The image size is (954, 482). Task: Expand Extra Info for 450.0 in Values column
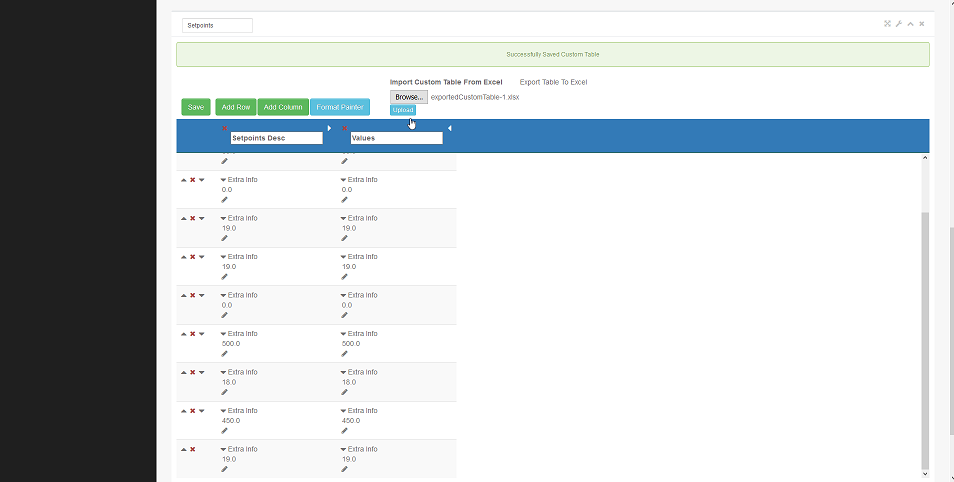coord(344,411)
